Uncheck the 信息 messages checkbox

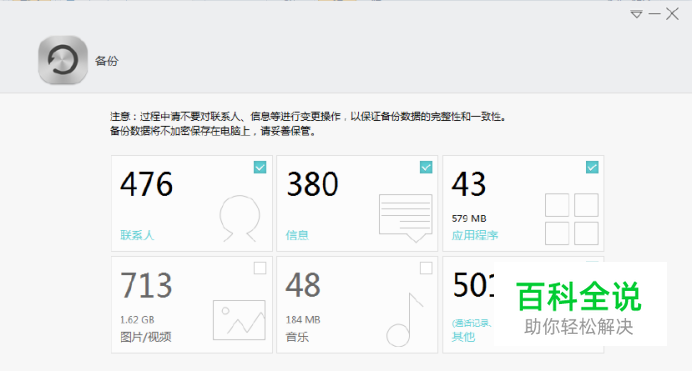426,167
